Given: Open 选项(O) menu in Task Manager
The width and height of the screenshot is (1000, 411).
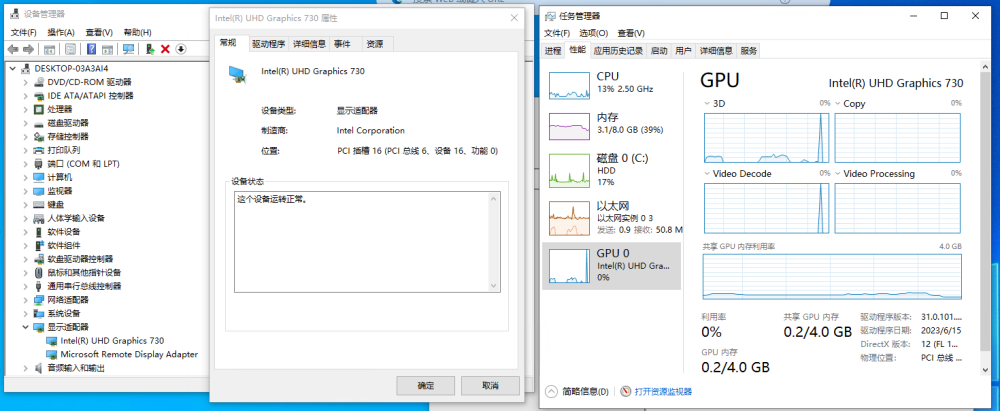Looking at the screenshot, I should (x=593, y=33).
